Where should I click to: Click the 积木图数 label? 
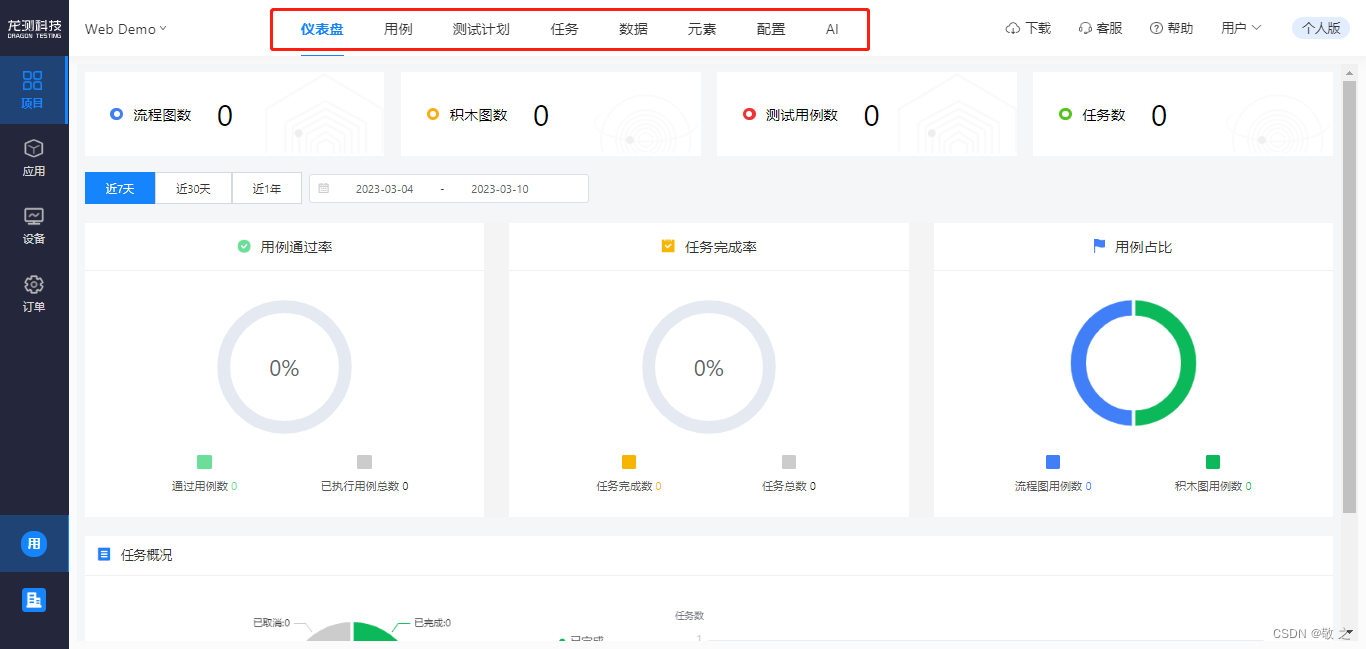[x=478, y=115]
